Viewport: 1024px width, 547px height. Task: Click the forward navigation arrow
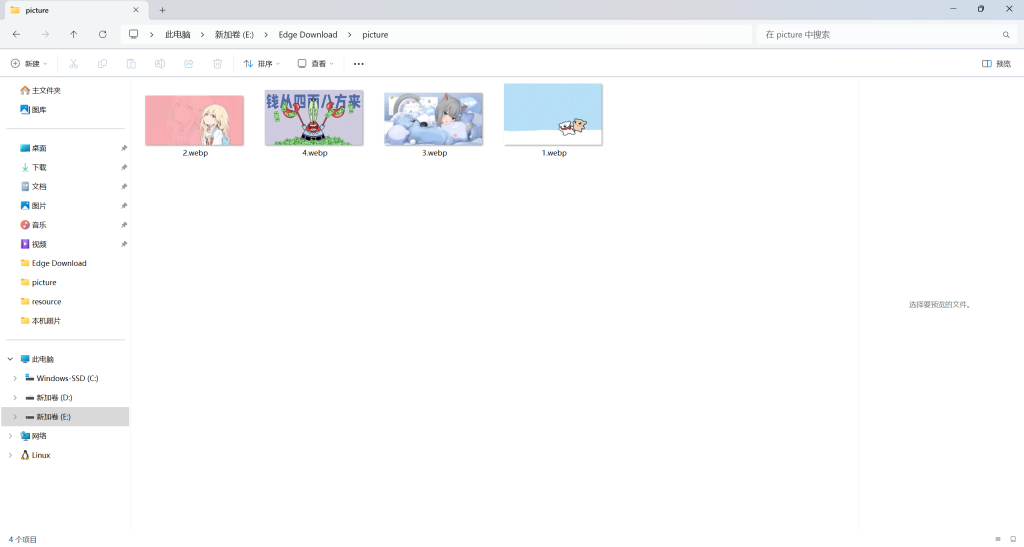45,35
